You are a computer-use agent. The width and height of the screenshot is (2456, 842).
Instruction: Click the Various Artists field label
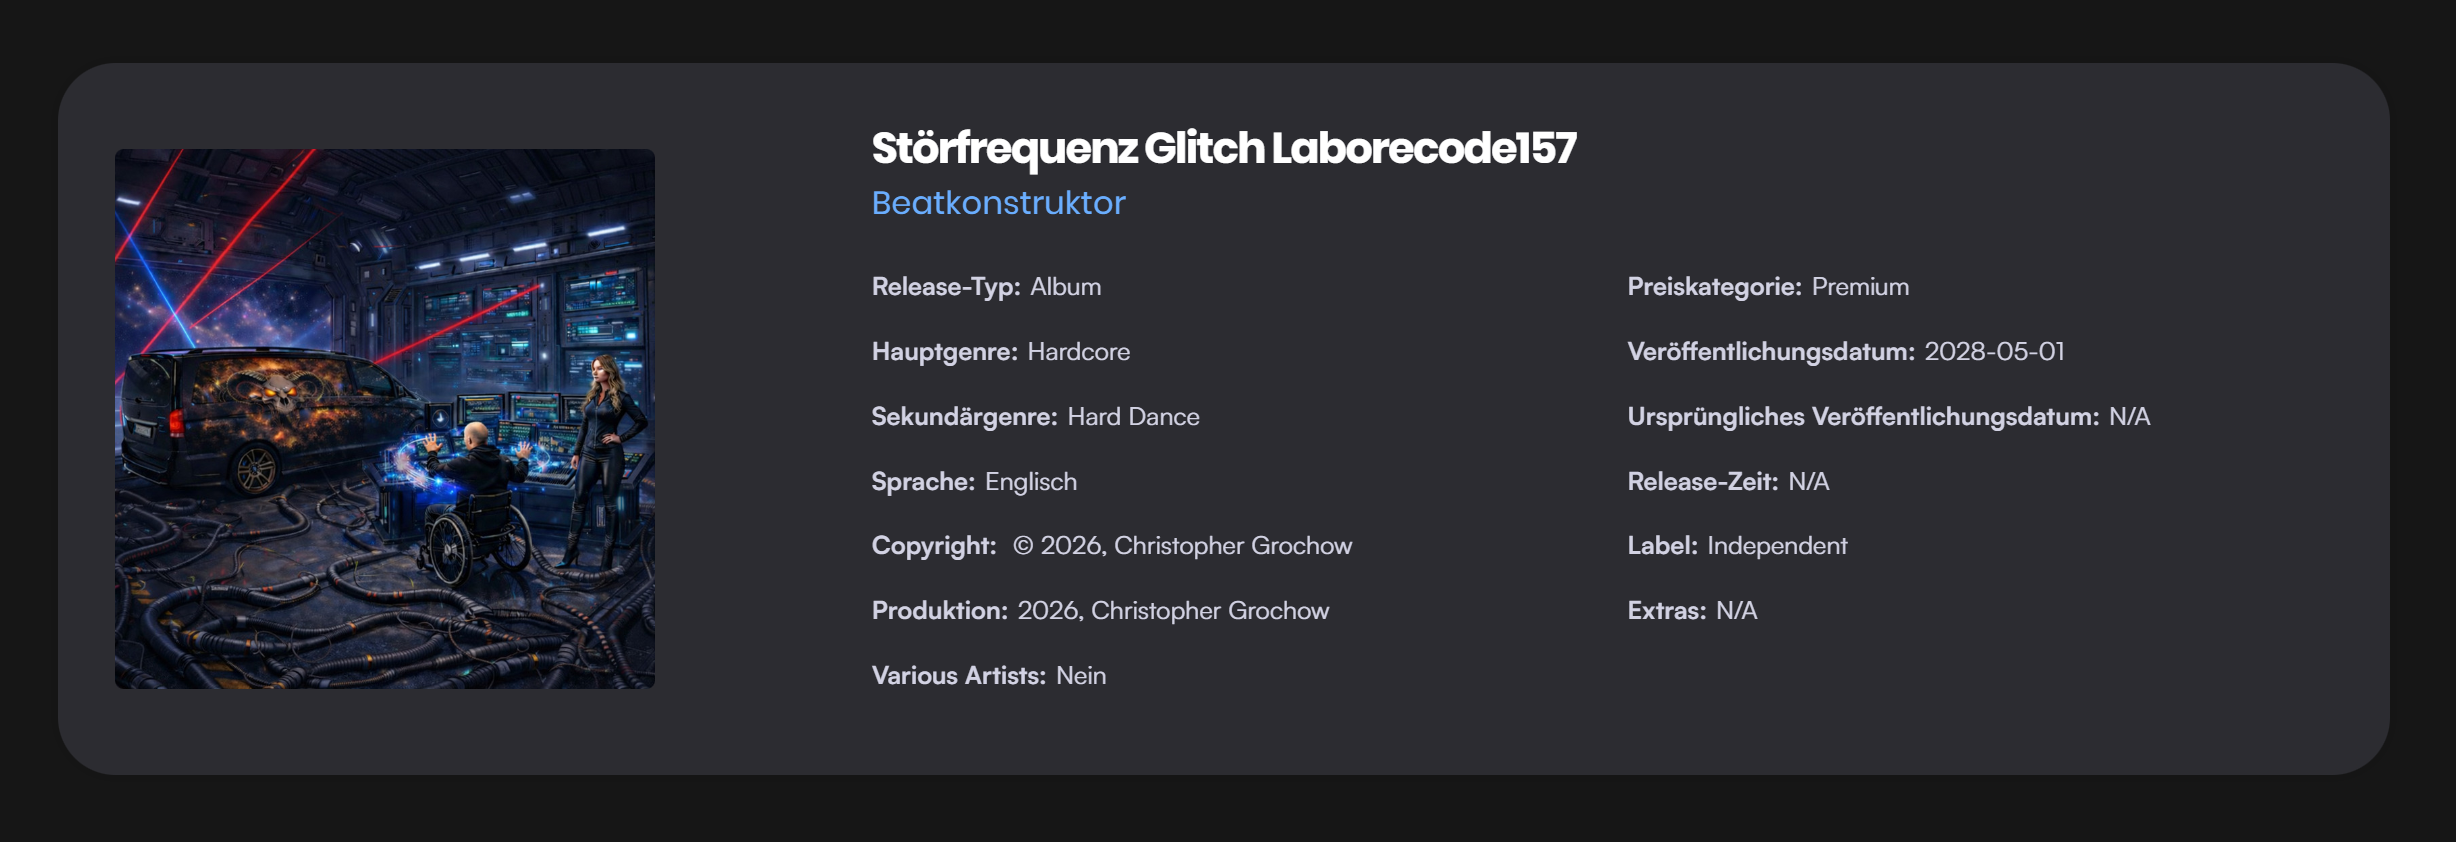tap(958, 676)
